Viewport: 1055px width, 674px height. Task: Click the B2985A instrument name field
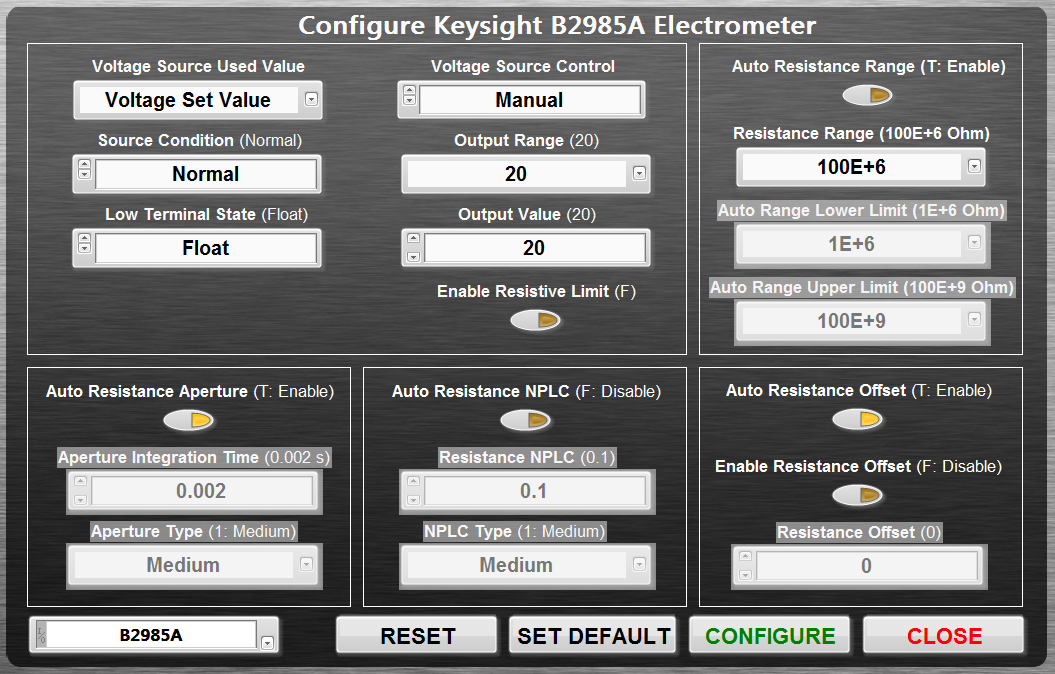pyautogui.click(x=151, y=635)
